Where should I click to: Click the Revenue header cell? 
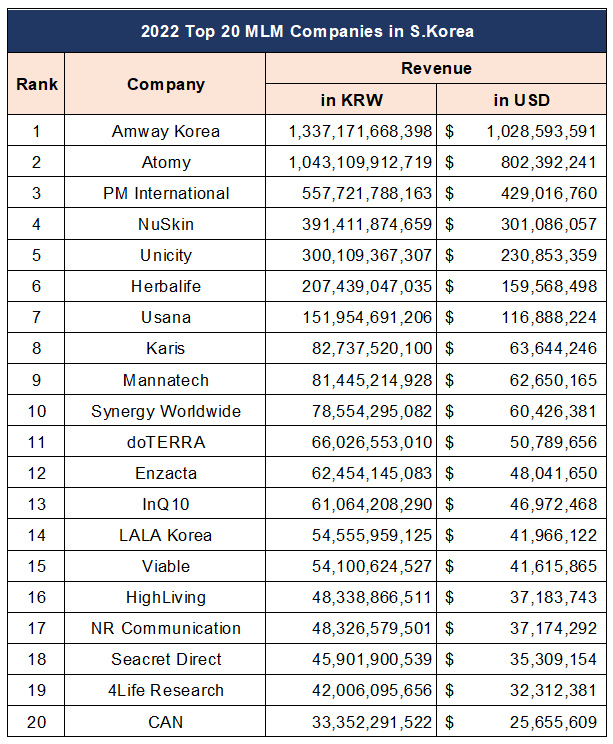point(436,68)
